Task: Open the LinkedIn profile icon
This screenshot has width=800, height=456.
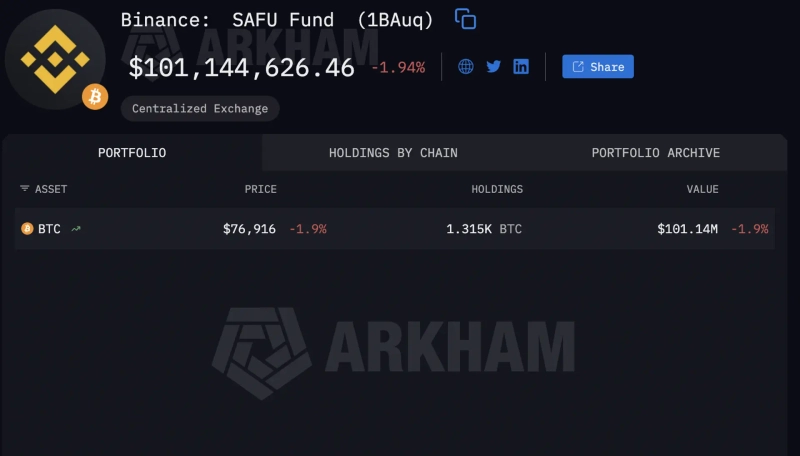Action: pos(521,67)
